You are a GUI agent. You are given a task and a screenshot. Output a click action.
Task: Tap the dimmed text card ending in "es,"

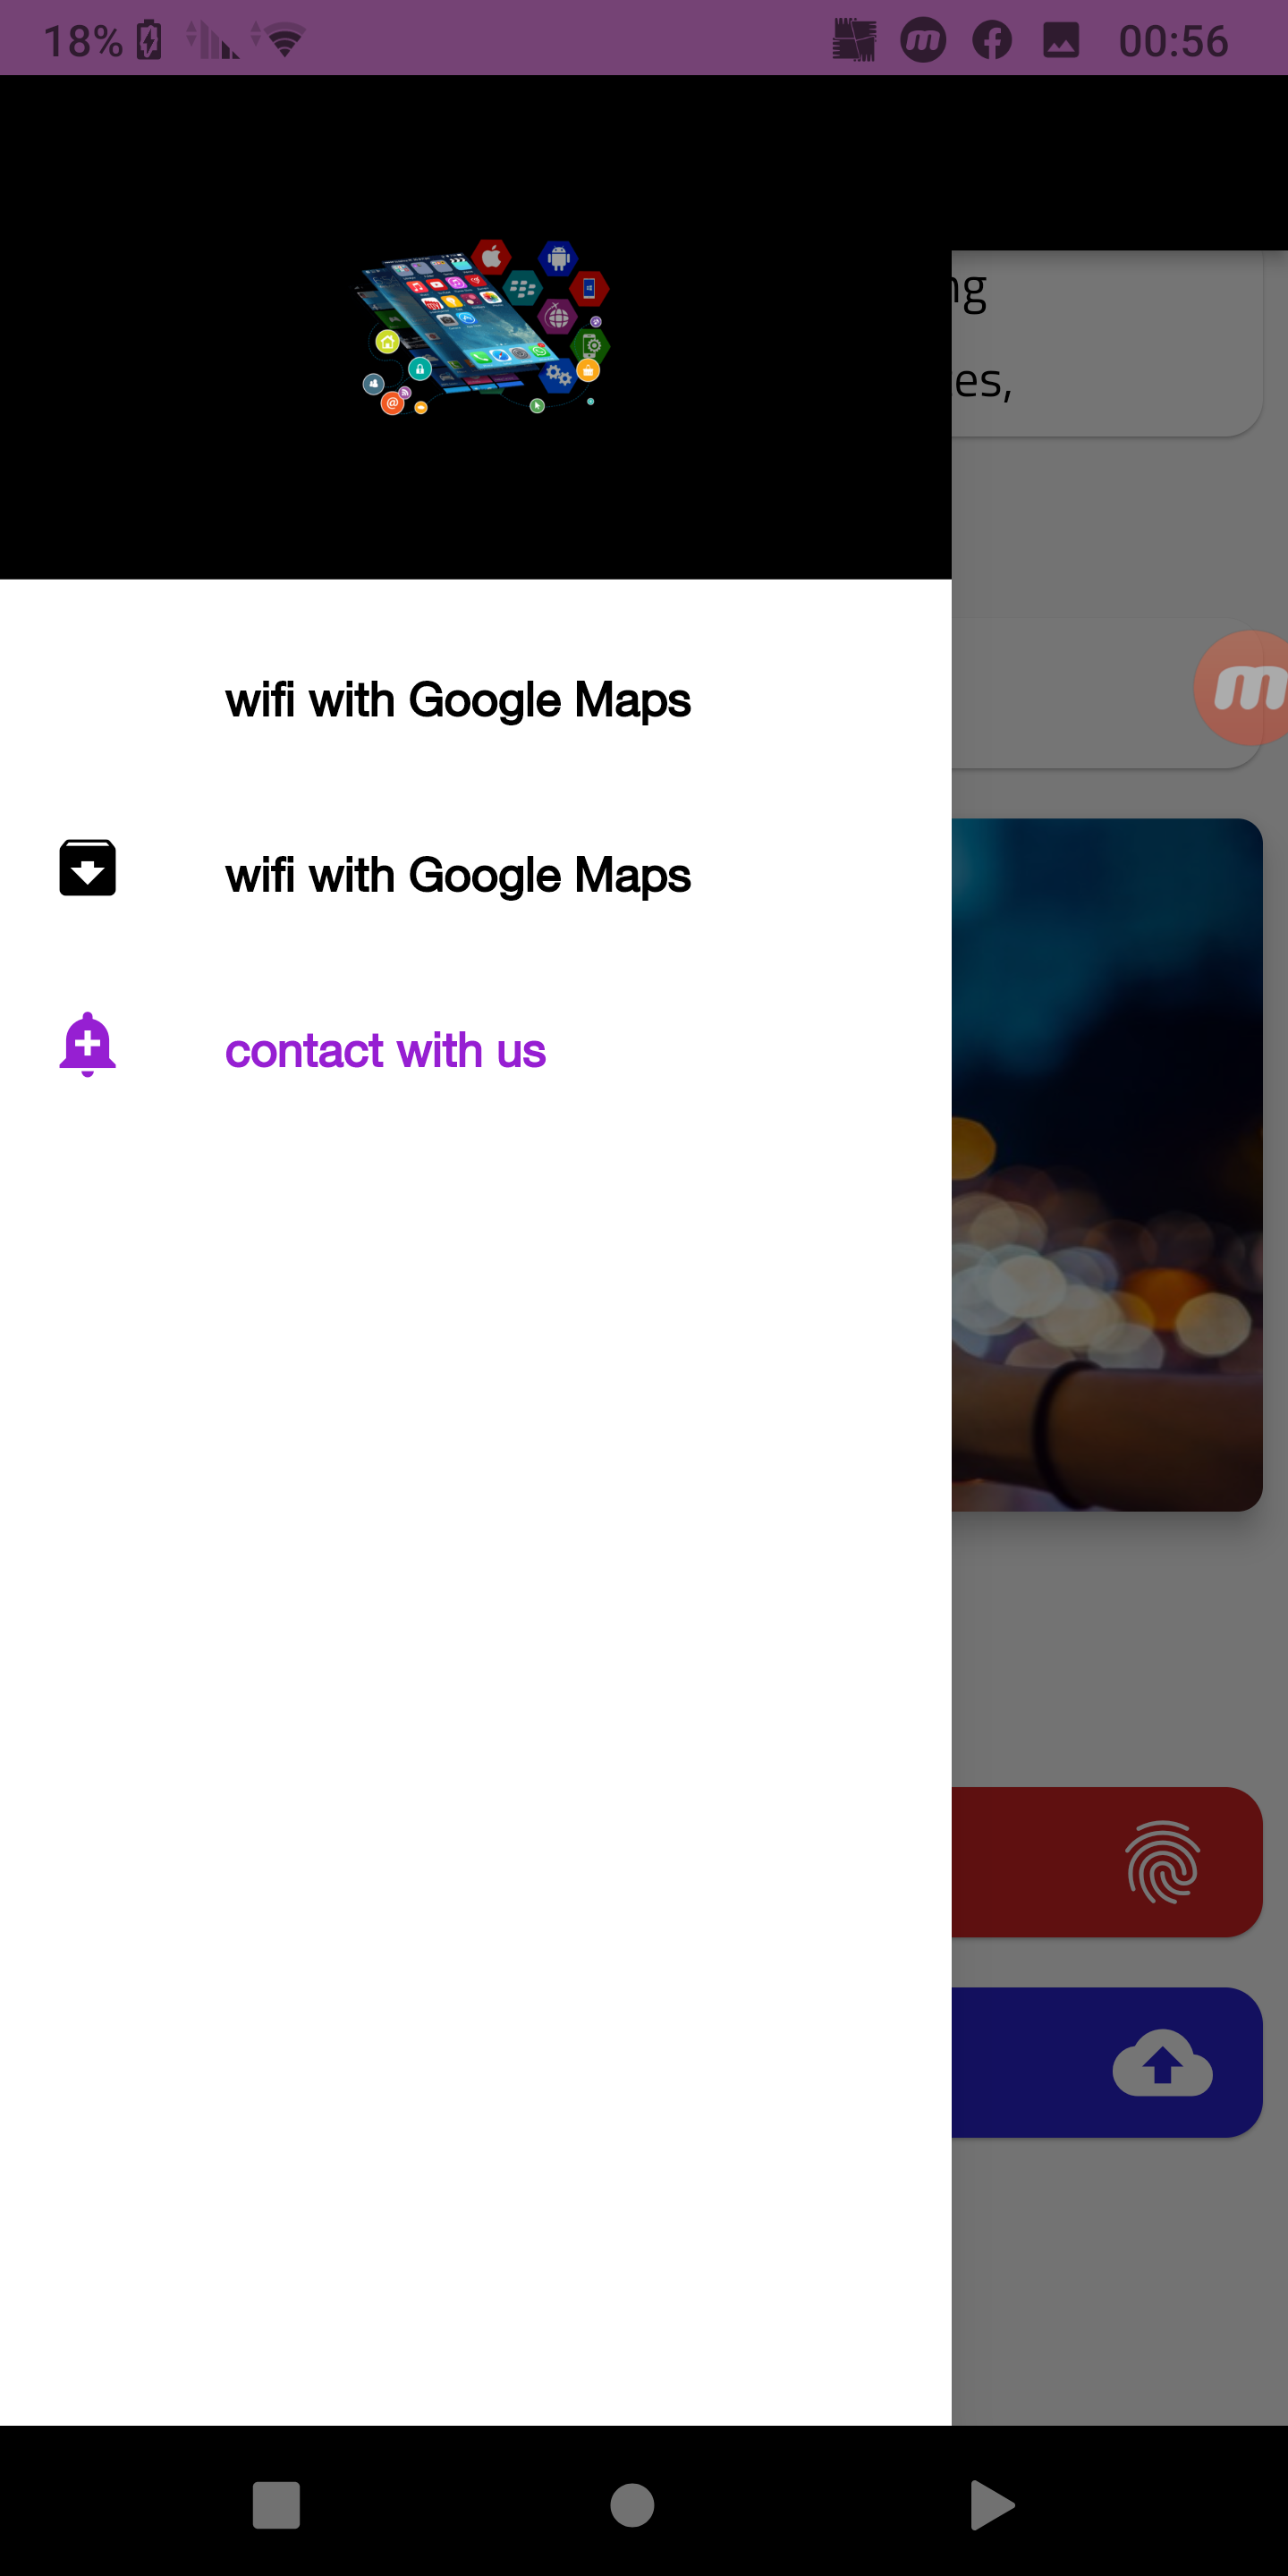point(1107,343)
